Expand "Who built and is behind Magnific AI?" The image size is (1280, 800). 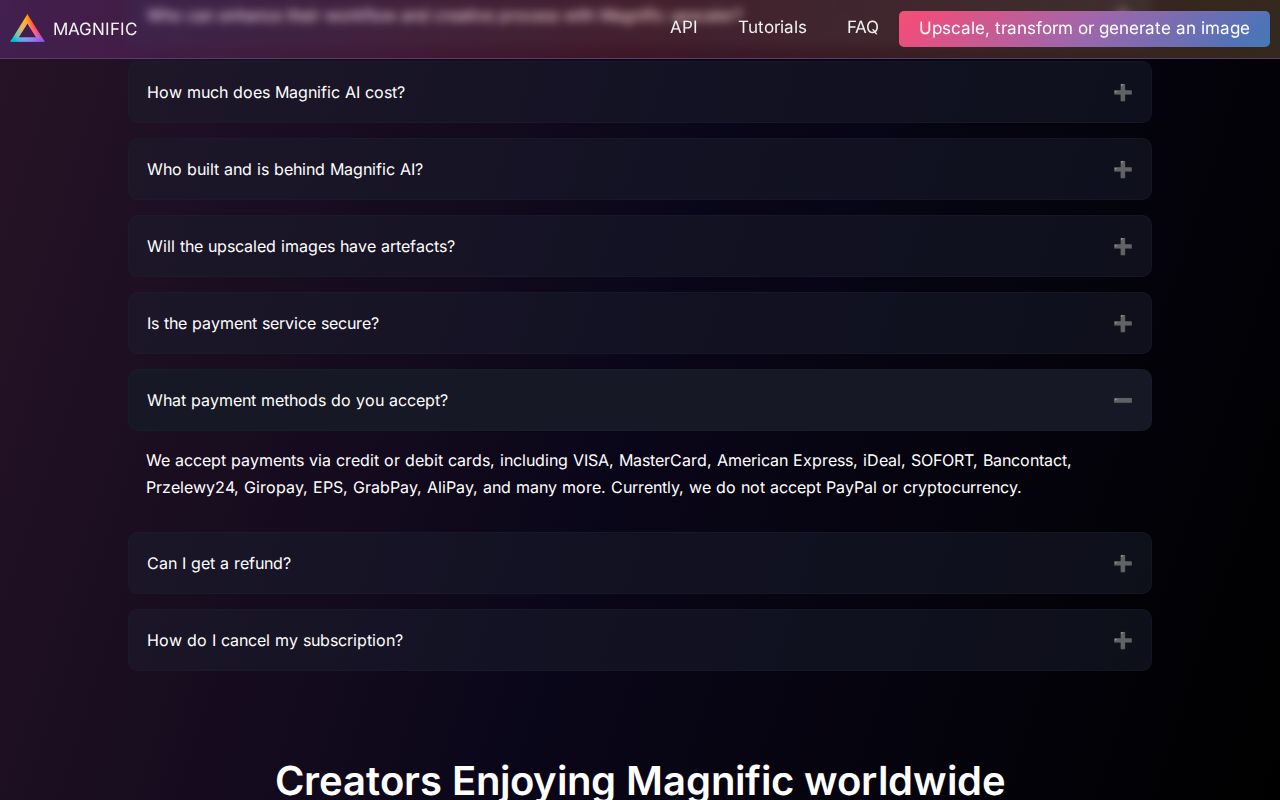pyautogui.click(x=285, y=169)
